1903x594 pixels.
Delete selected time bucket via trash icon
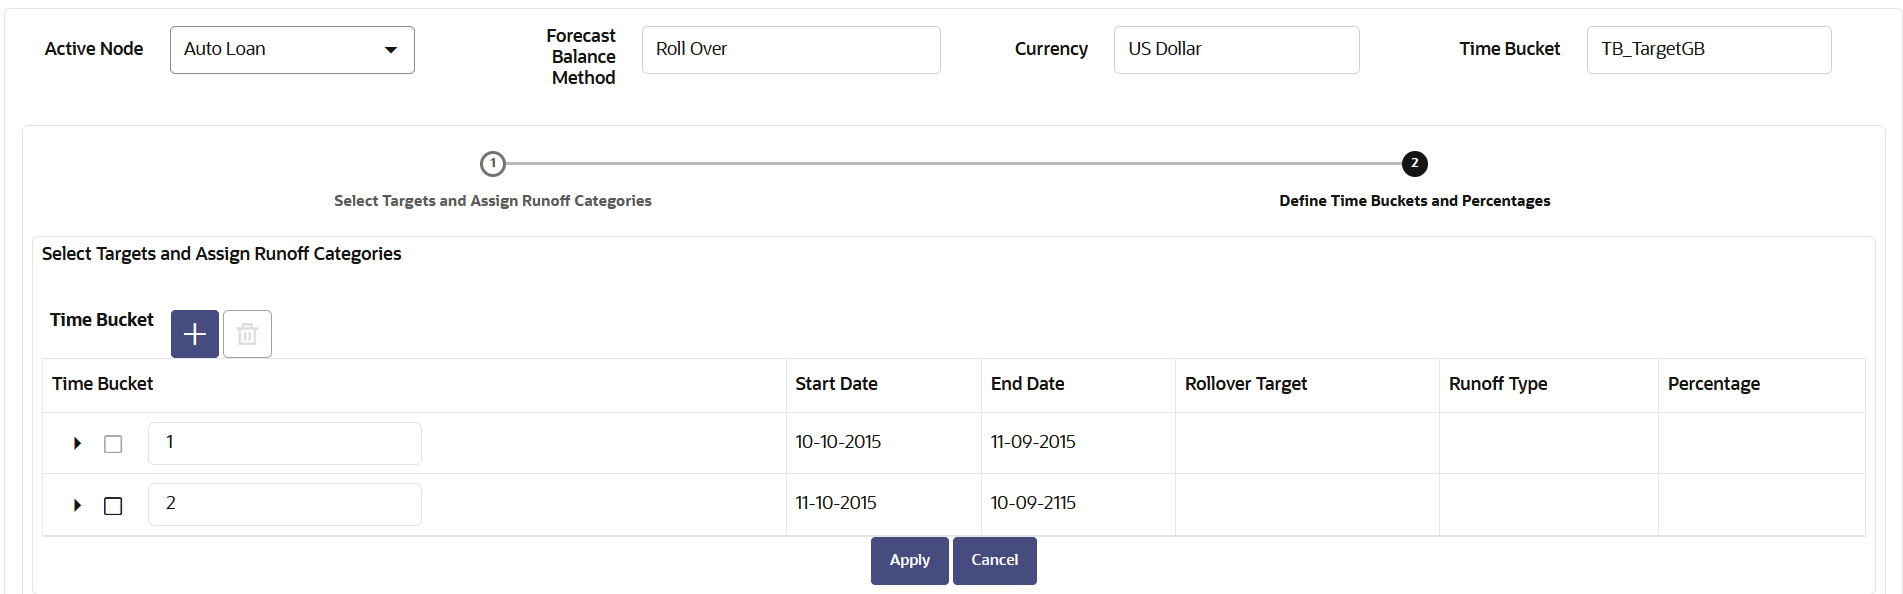(x=247, y=334)
